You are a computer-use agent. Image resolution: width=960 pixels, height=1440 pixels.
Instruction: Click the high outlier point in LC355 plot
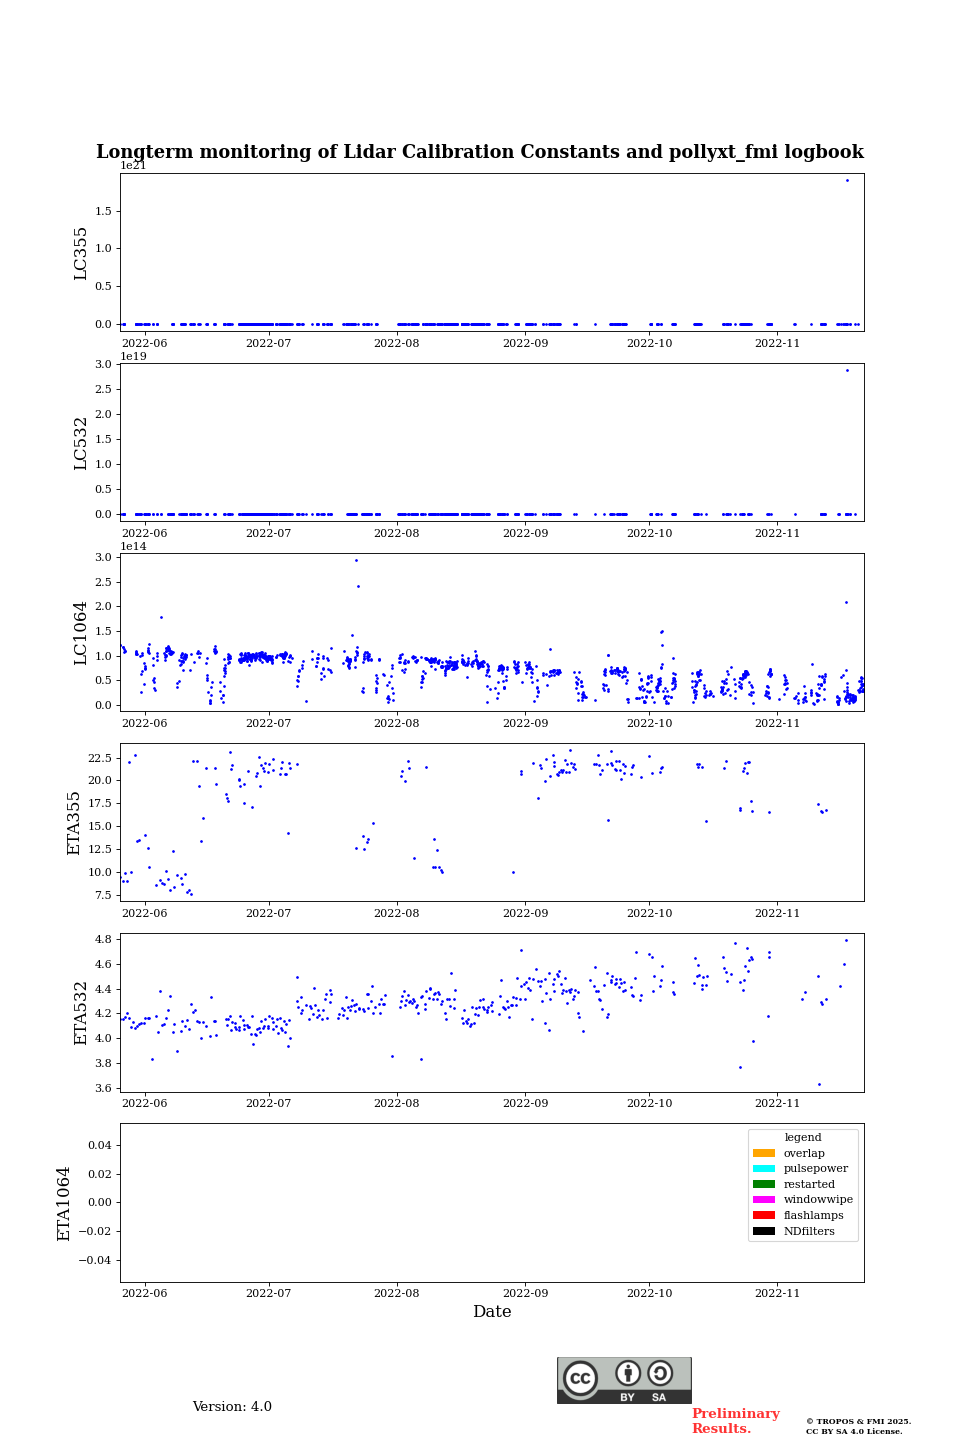847,181
